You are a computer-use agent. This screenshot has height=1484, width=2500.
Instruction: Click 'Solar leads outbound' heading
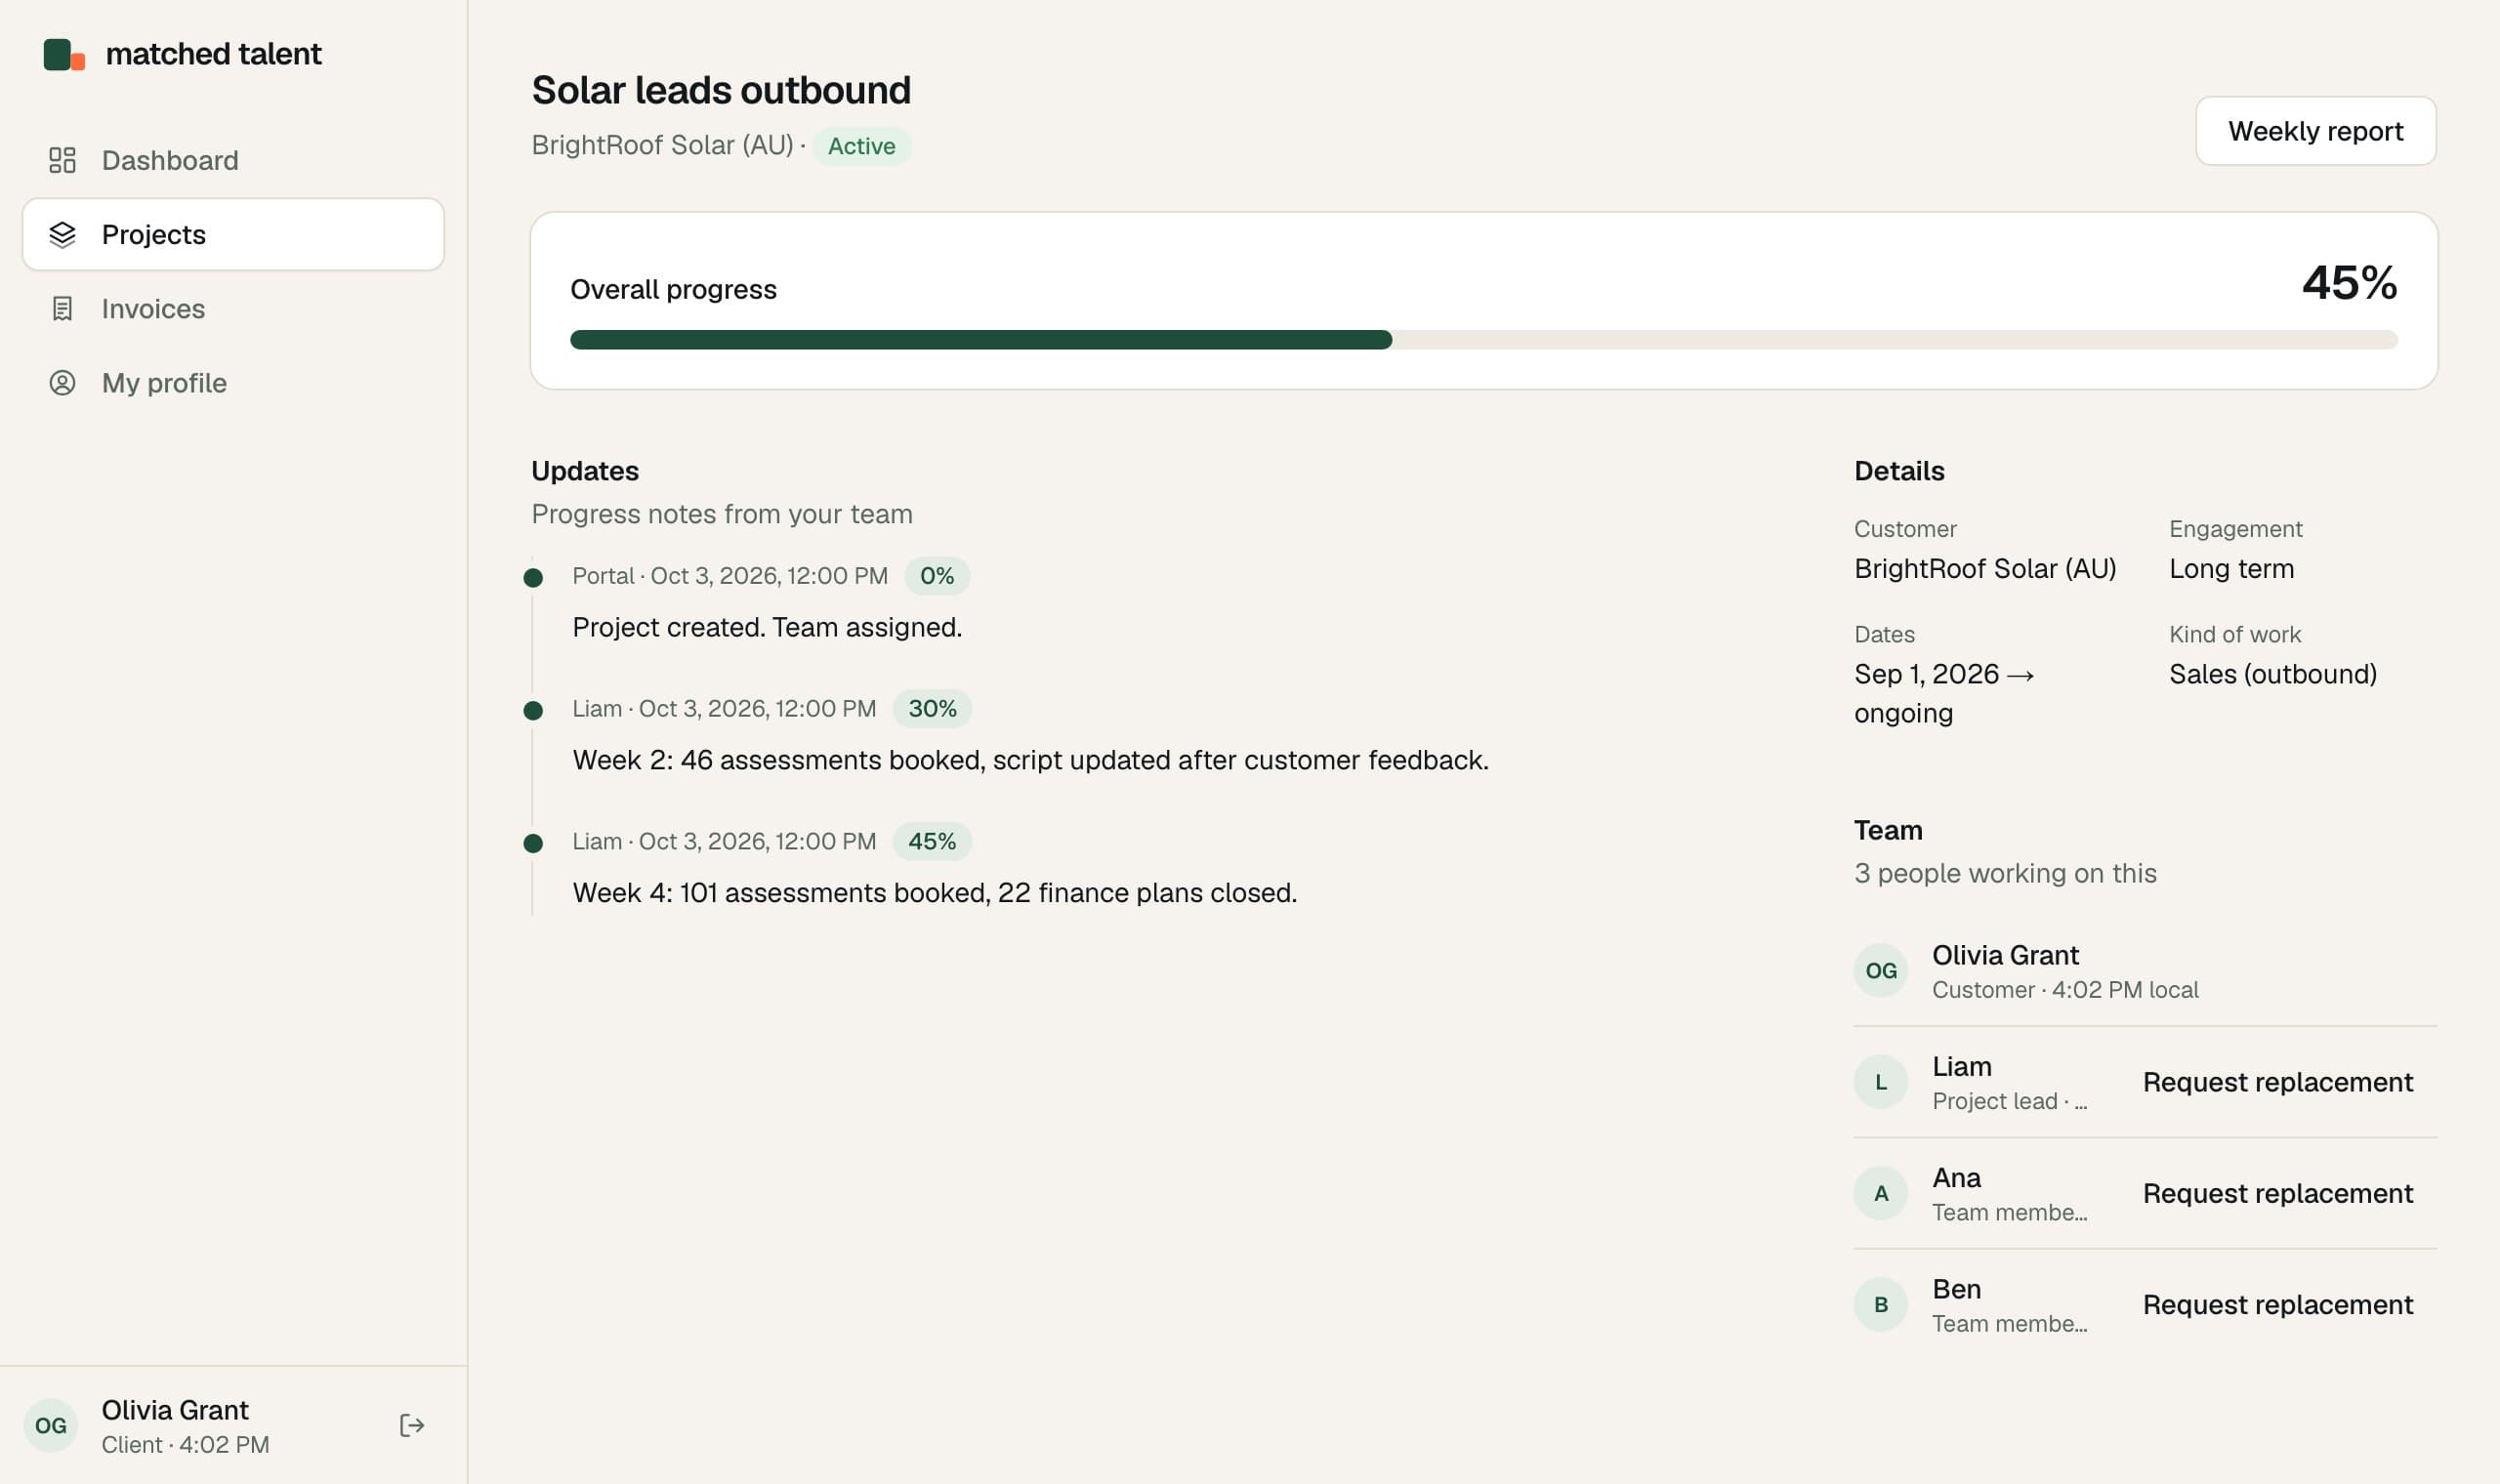pyautogui.click(x=721, y=90)
